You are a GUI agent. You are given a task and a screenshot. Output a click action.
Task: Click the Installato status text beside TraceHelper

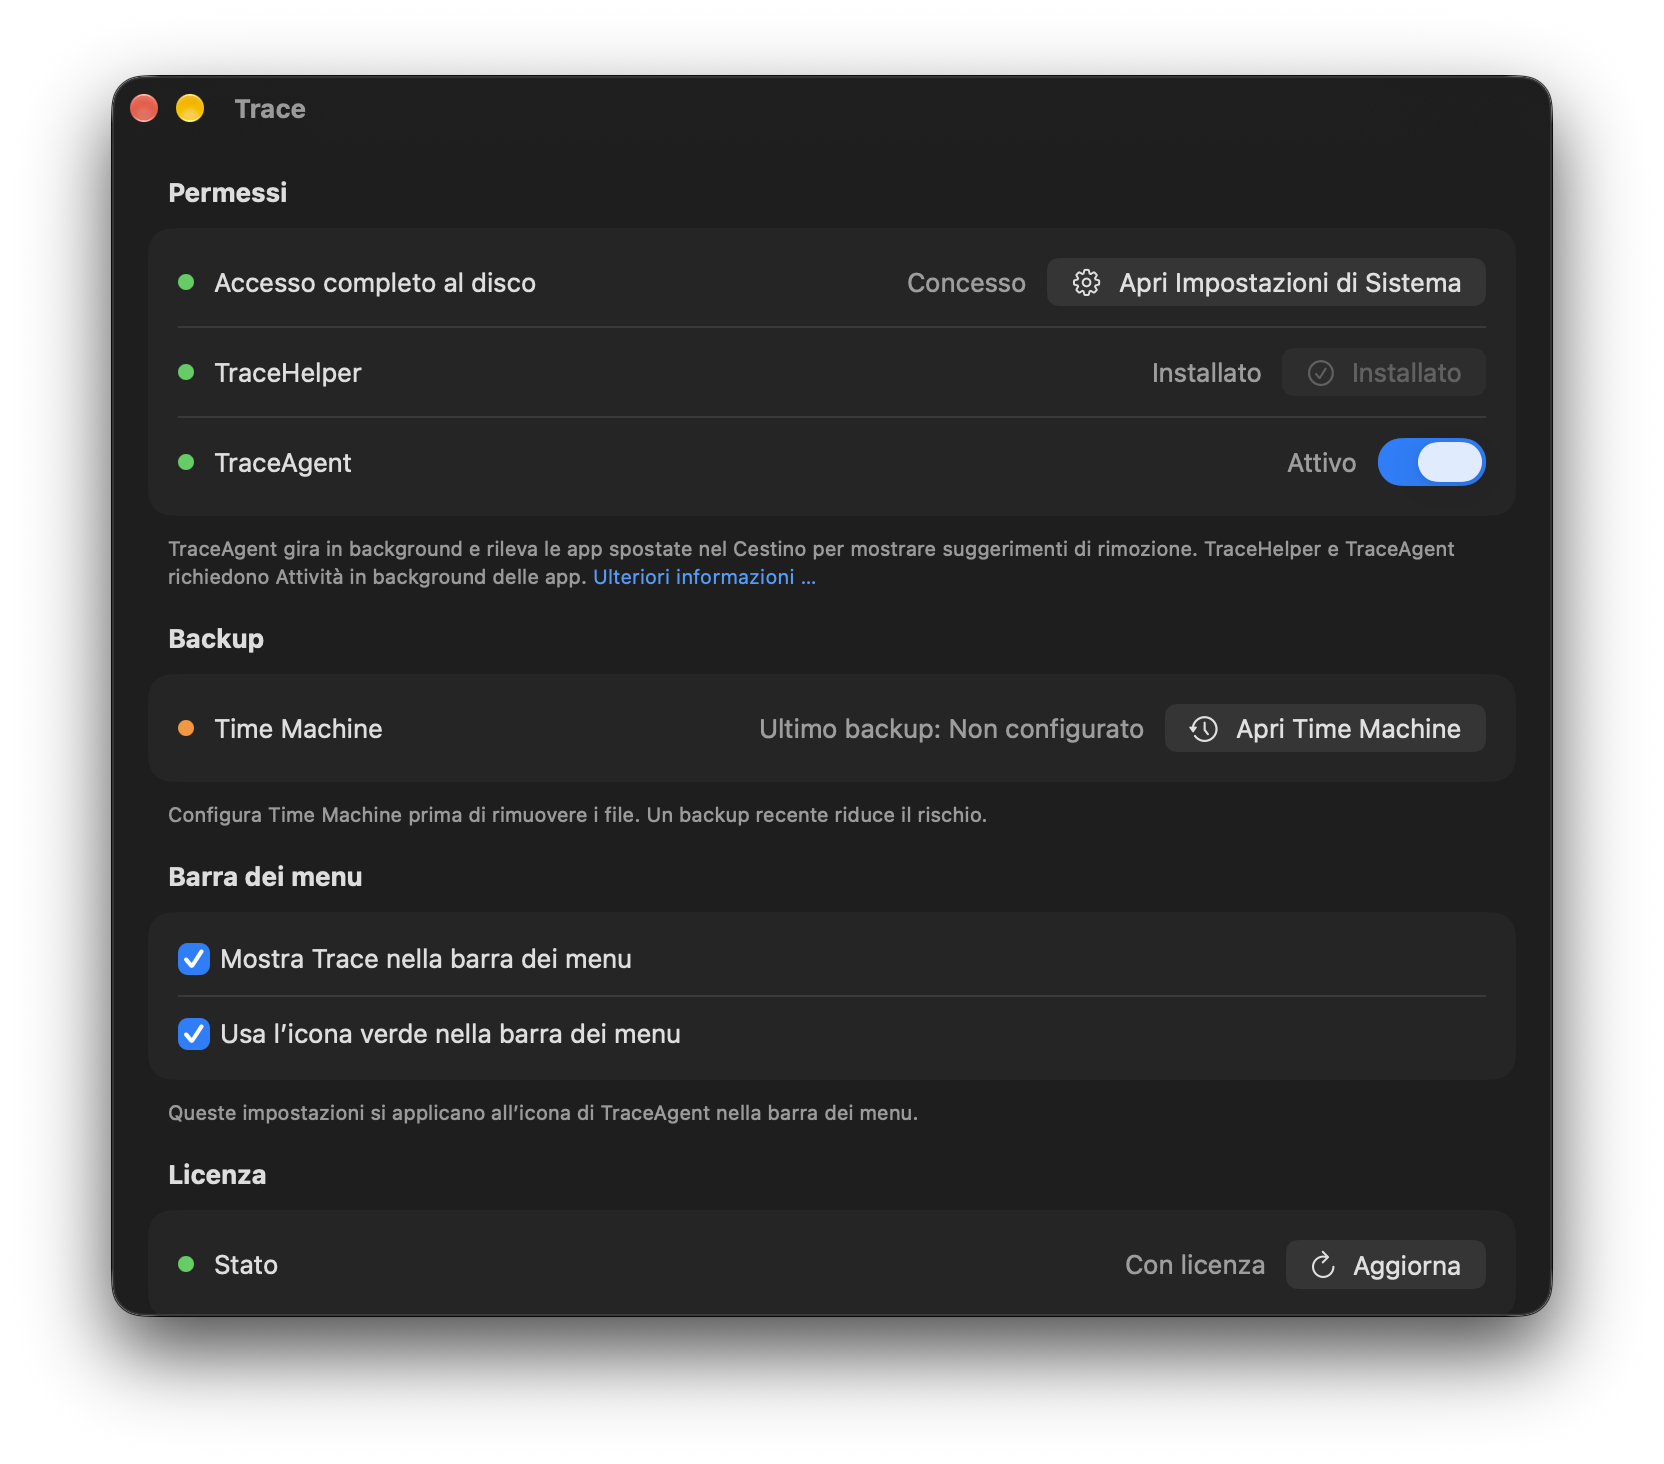[x=1206, y=373]
